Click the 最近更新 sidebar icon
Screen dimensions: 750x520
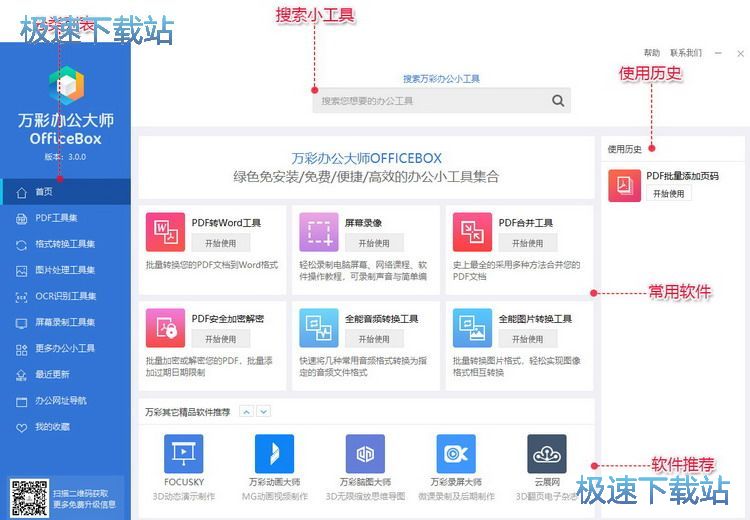[22, 376]
